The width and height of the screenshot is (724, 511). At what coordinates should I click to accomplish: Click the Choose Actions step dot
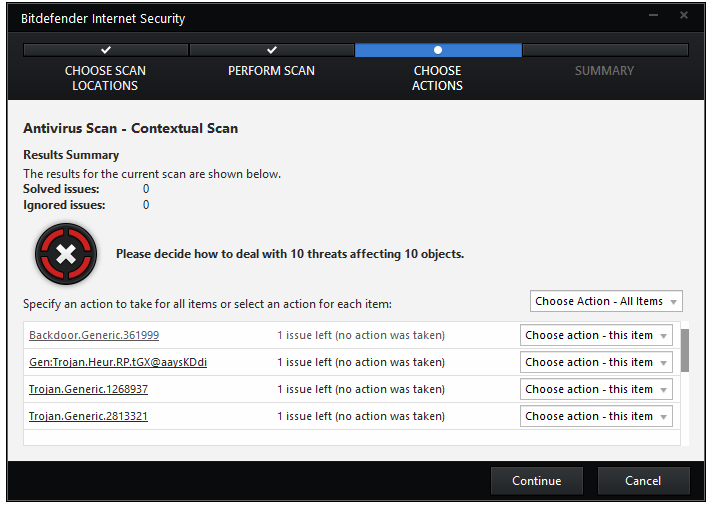coord(437,49)
